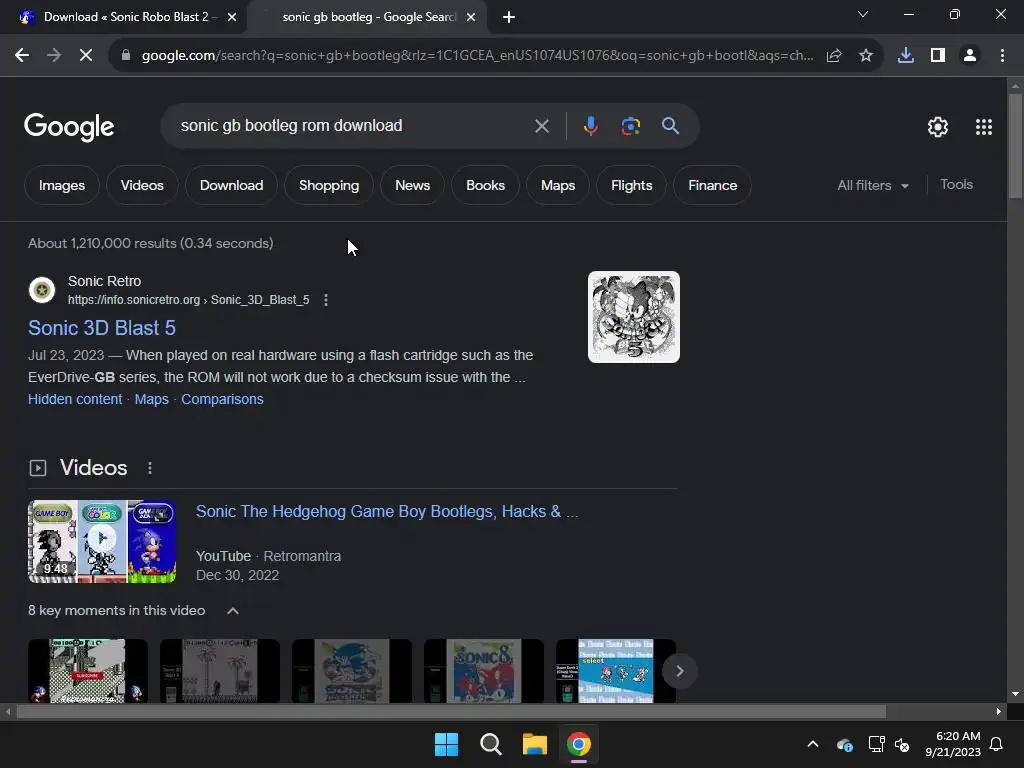Close the Sonic Robo Blast 2 tab

[x=232, y=17]
